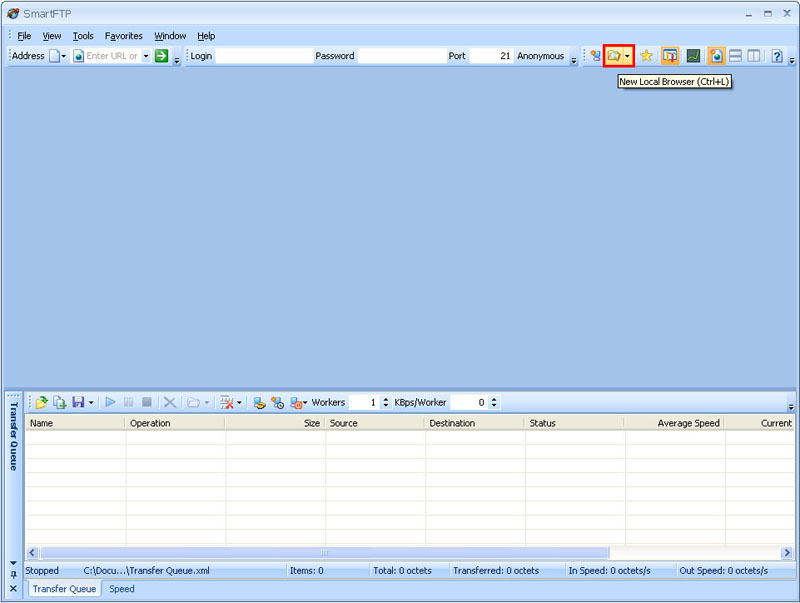The width and height of the screenshot is (800, 603).
Task: Click the KBps/Worker value field
Action: tap(469, 403)
